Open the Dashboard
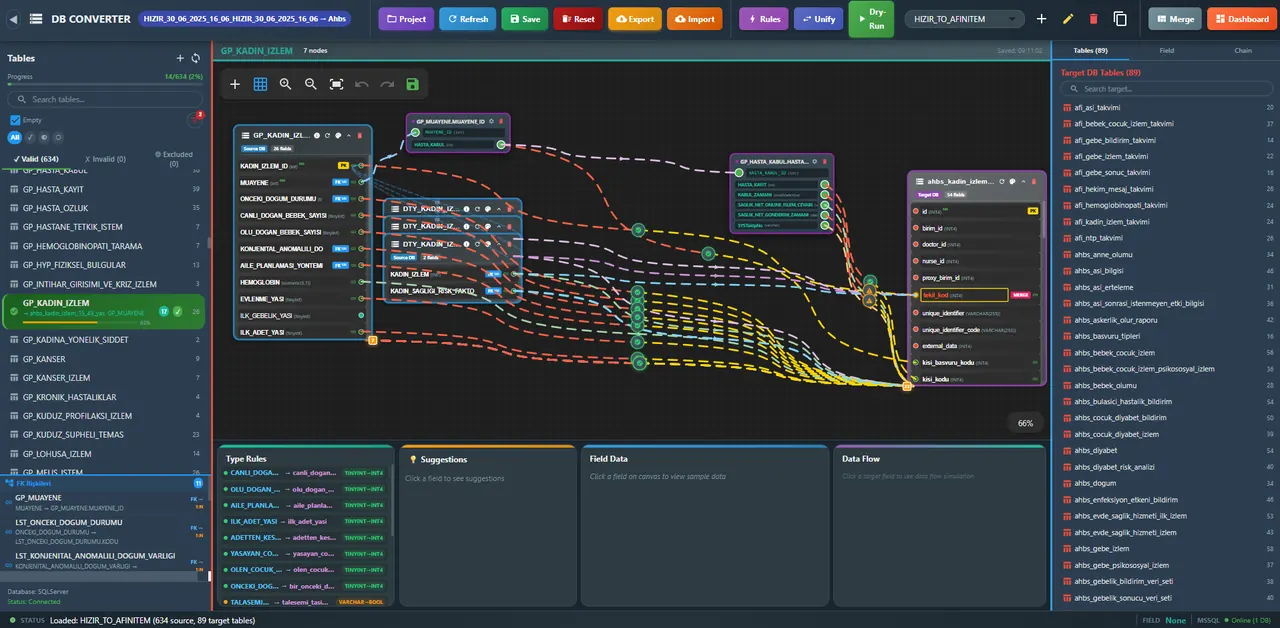Viewport: 1280px width, 628px height. click(1241, 19)
